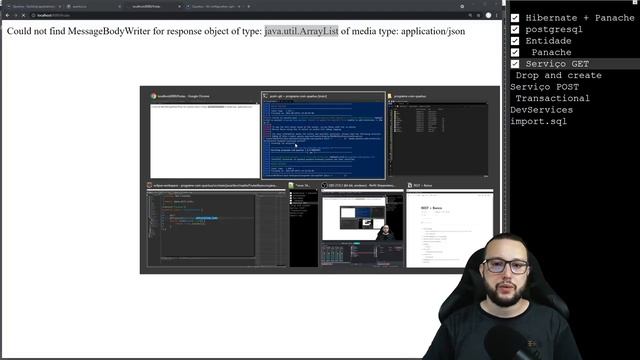Select the narrow checklist notes window thumbnail
Viewport: 640px width, 360px height.
(x=303, y=228)
